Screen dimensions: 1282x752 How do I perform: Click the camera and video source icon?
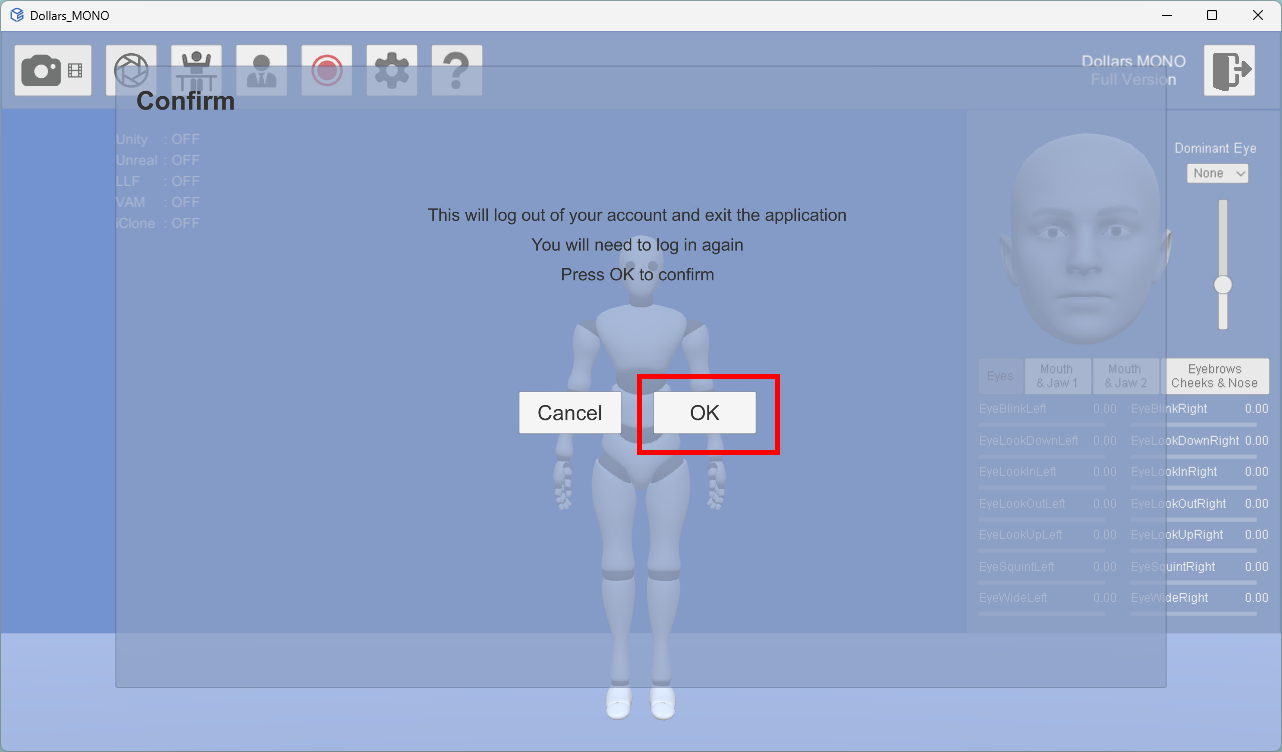click(53, 71)
